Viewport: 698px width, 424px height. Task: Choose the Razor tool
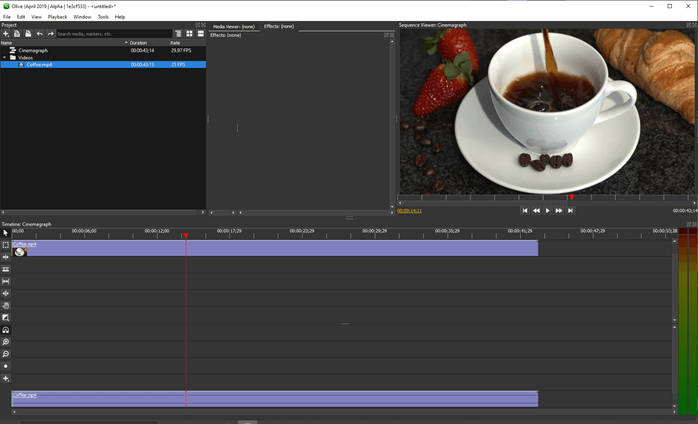coord(6,269)
